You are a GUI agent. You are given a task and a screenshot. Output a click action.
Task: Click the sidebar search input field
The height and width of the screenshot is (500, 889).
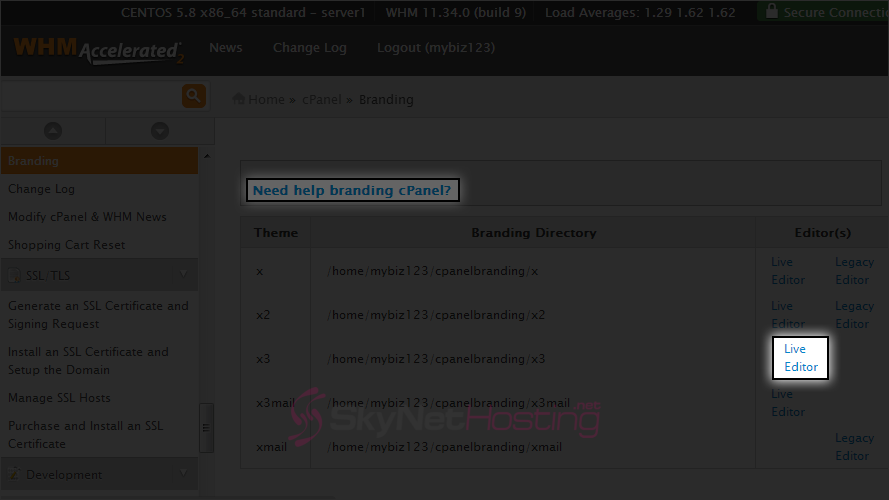(x=91, y=96)
